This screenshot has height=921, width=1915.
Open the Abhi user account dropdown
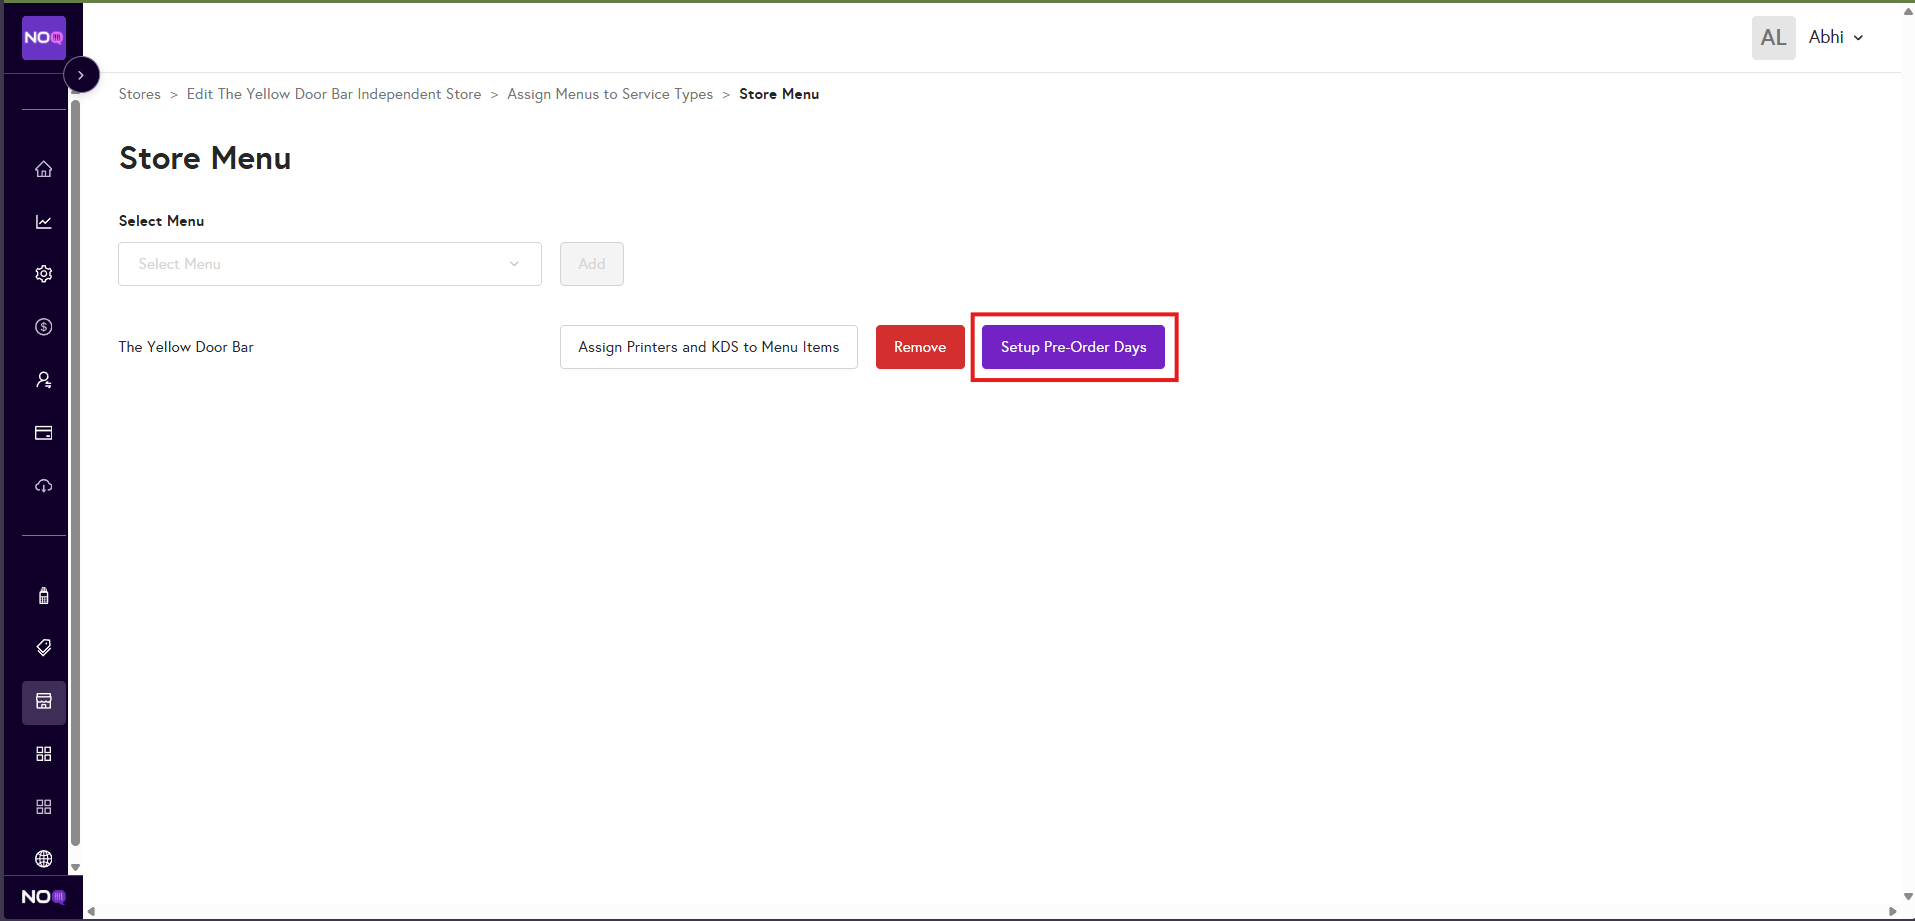(x=1835, y=38)
